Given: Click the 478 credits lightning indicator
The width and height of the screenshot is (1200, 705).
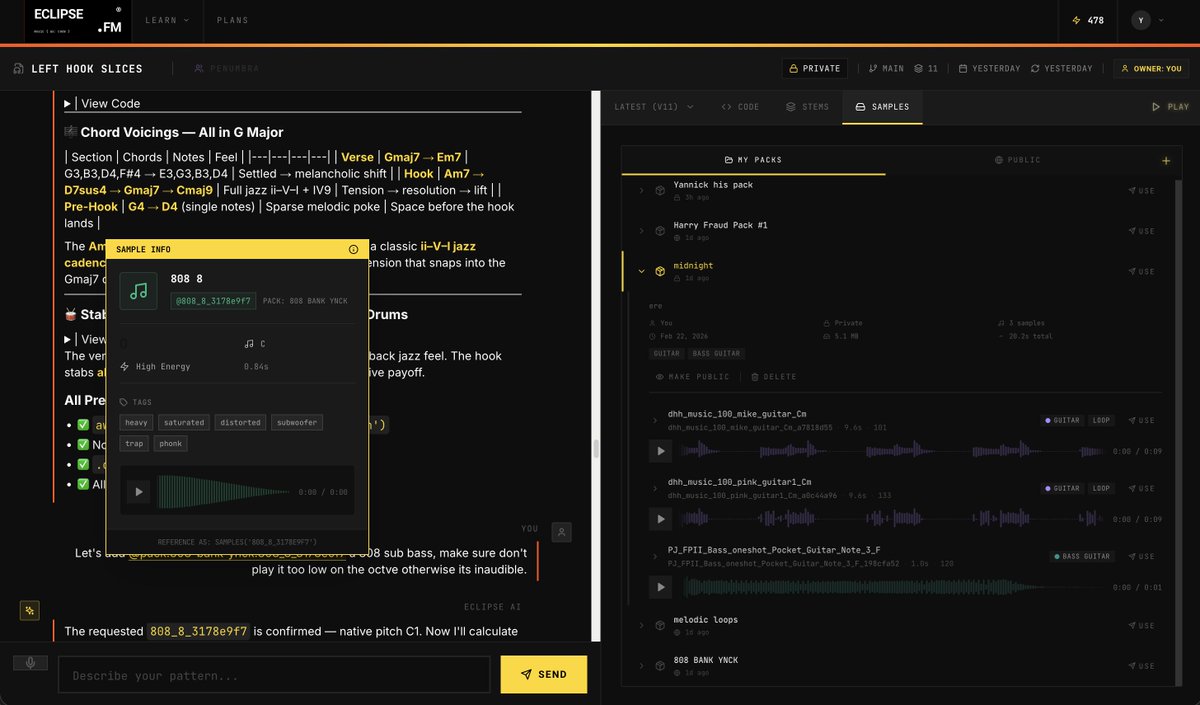Looking at the screenshot, I should pos(1087,20).
